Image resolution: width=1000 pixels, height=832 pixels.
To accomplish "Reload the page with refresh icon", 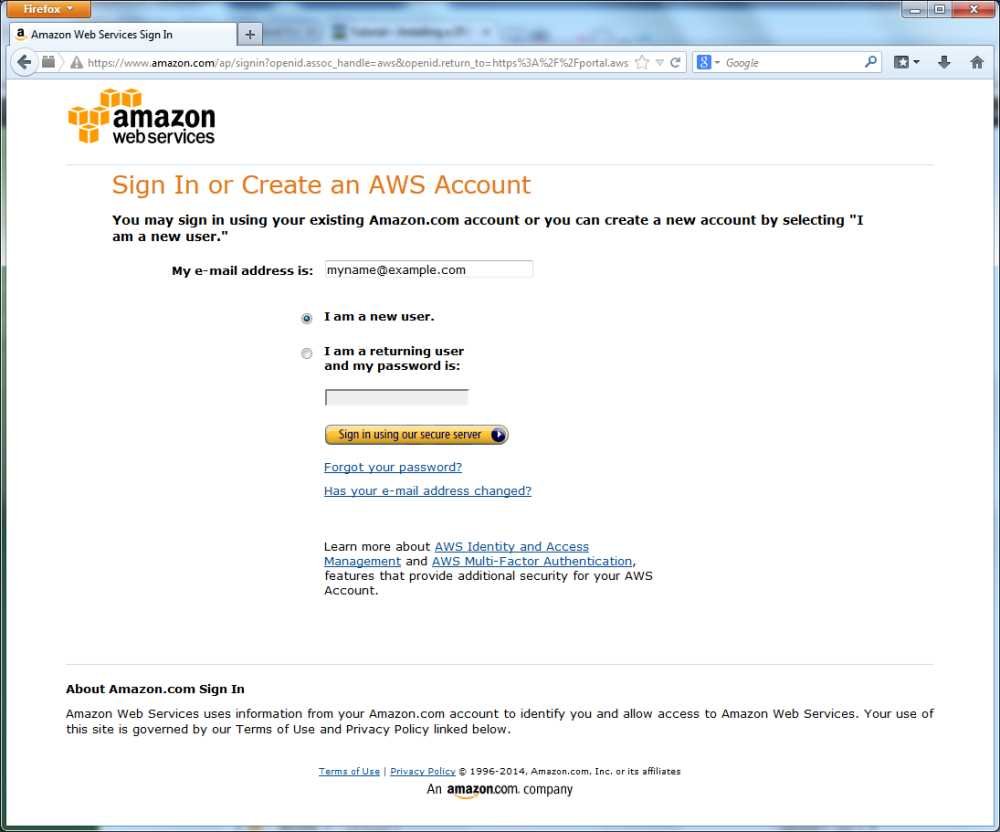I will [675, 62].
